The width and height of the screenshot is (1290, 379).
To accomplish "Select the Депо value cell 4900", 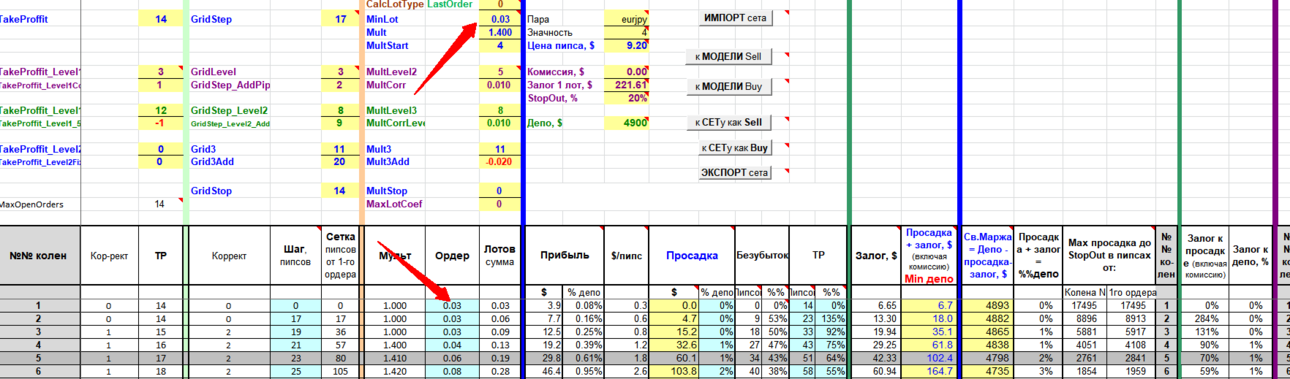I will (628, 123).
